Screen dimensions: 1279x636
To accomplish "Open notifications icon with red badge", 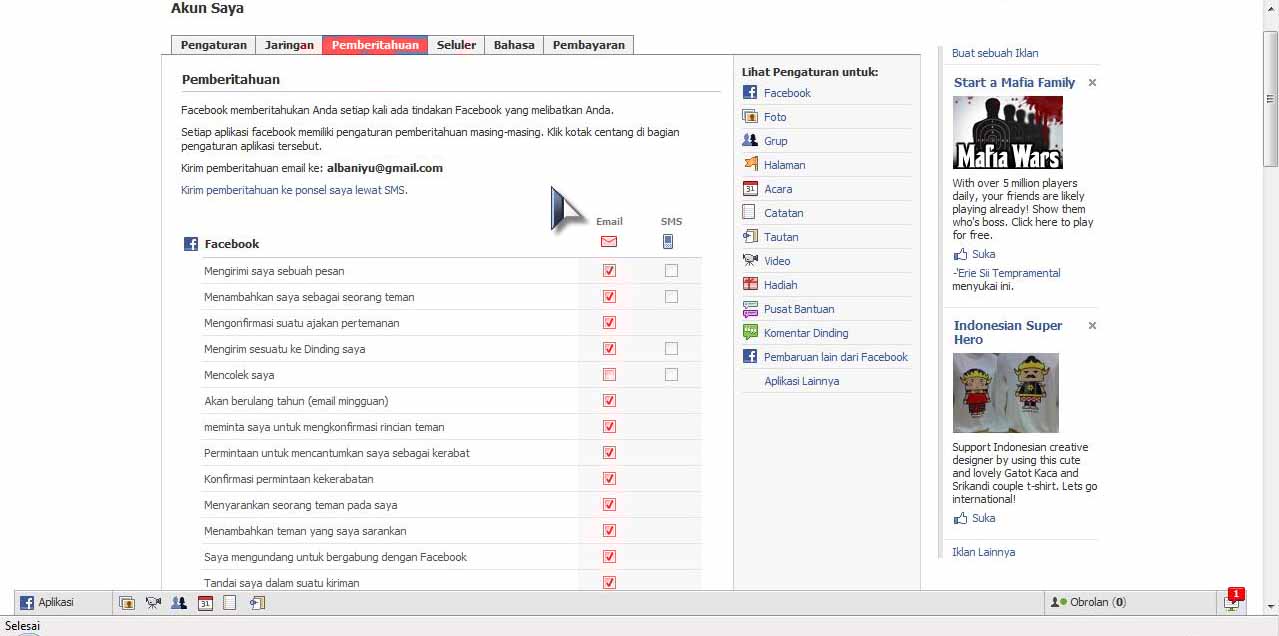I will (x=1233, y=601).
